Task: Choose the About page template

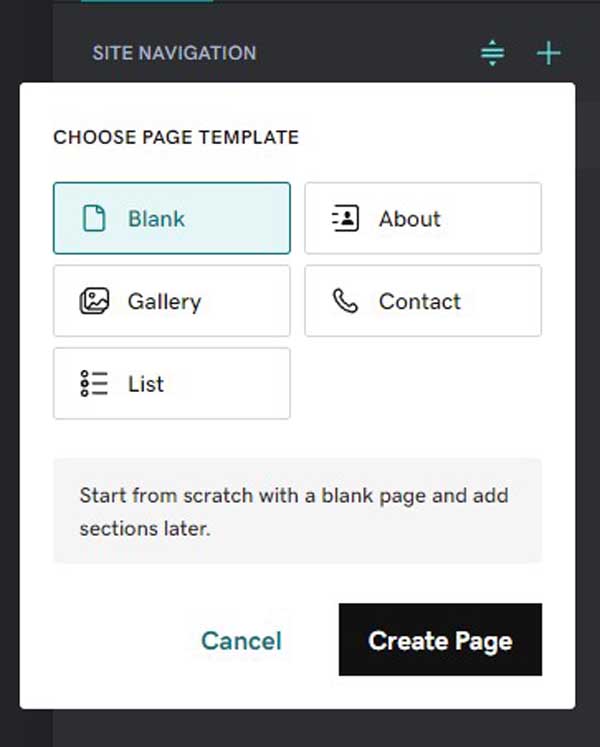Action: tap(423, 218)
